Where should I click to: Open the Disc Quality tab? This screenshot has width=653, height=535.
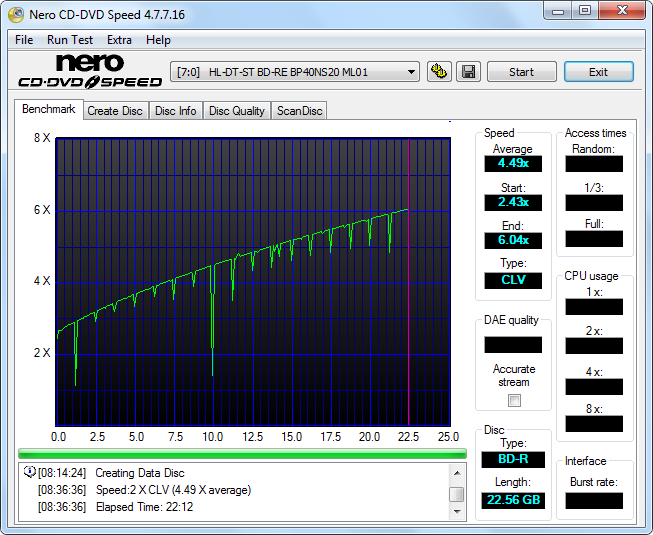click(x=237, y=111)
